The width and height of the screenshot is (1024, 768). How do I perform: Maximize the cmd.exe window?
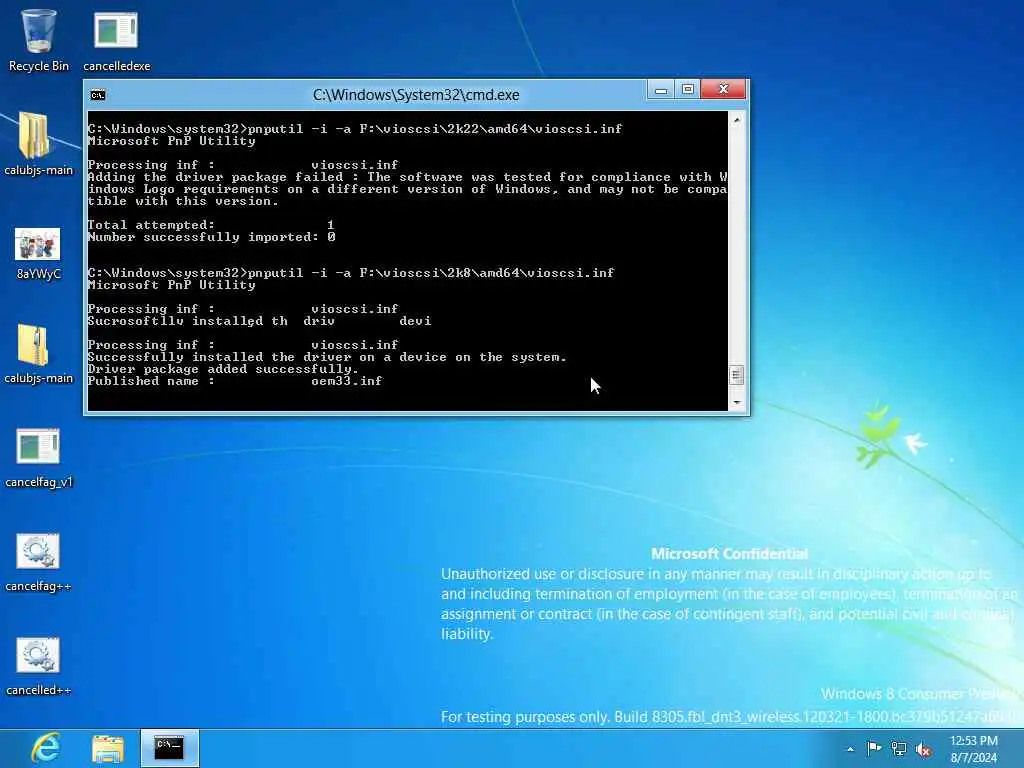coord(688,89)
